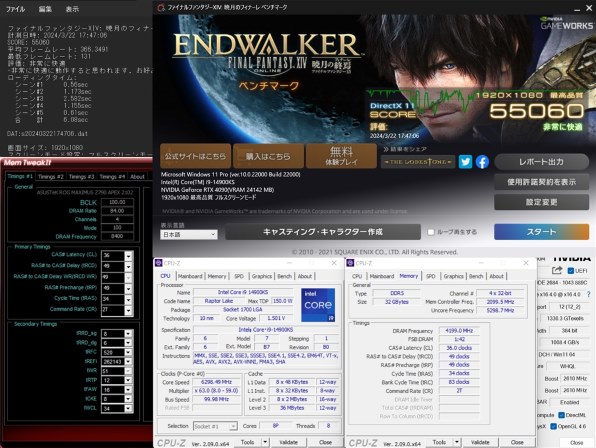This screenshot has width=596, height=448.
Task: Toggle ループ再生する loop playback checkbox
Action: coord(431,232)
